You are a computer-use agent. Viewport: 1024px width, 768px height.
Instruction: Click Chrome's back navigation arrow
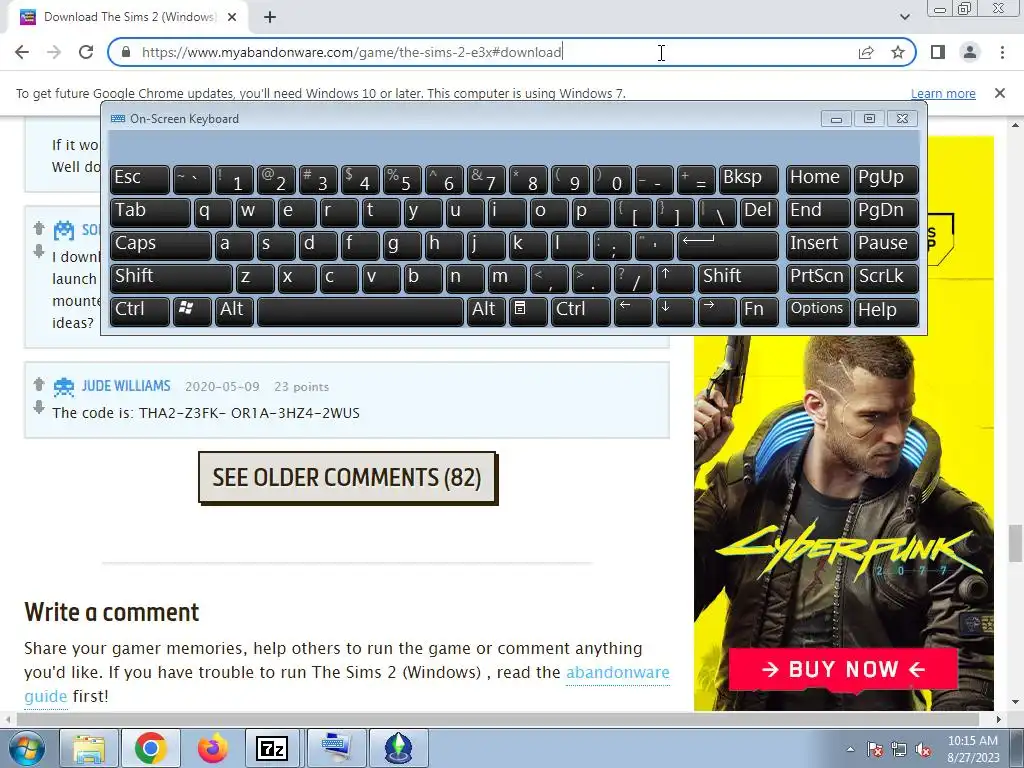(x=22, y=52)
